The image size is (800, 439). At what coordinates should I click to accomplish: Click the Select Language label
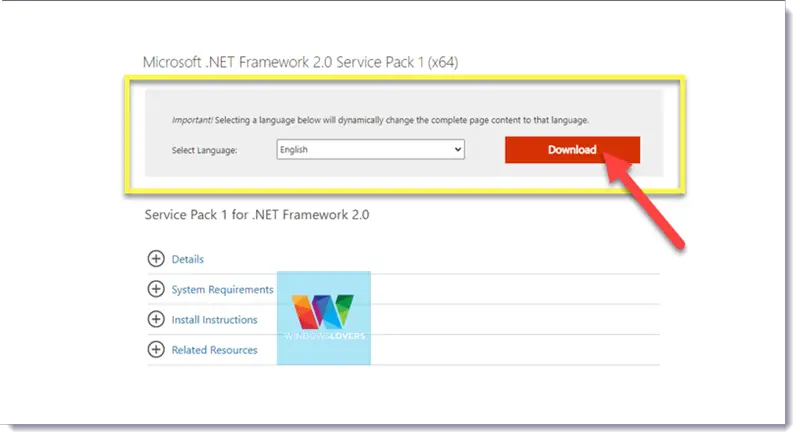click(204, 151)
